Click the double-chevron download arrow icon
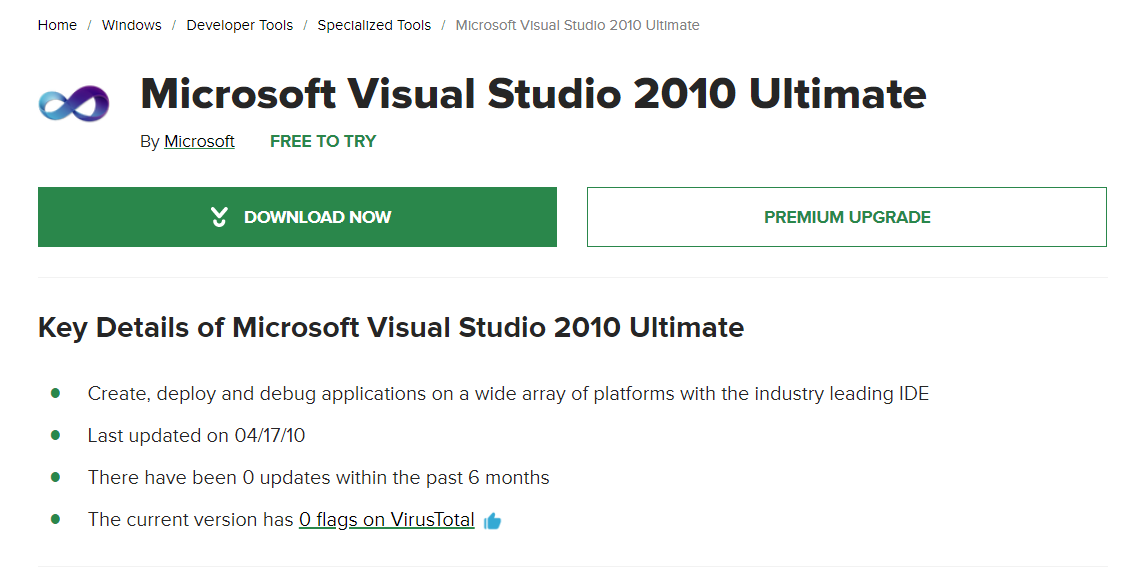This screenshot has width=1132, height=568. coord(220,217)
